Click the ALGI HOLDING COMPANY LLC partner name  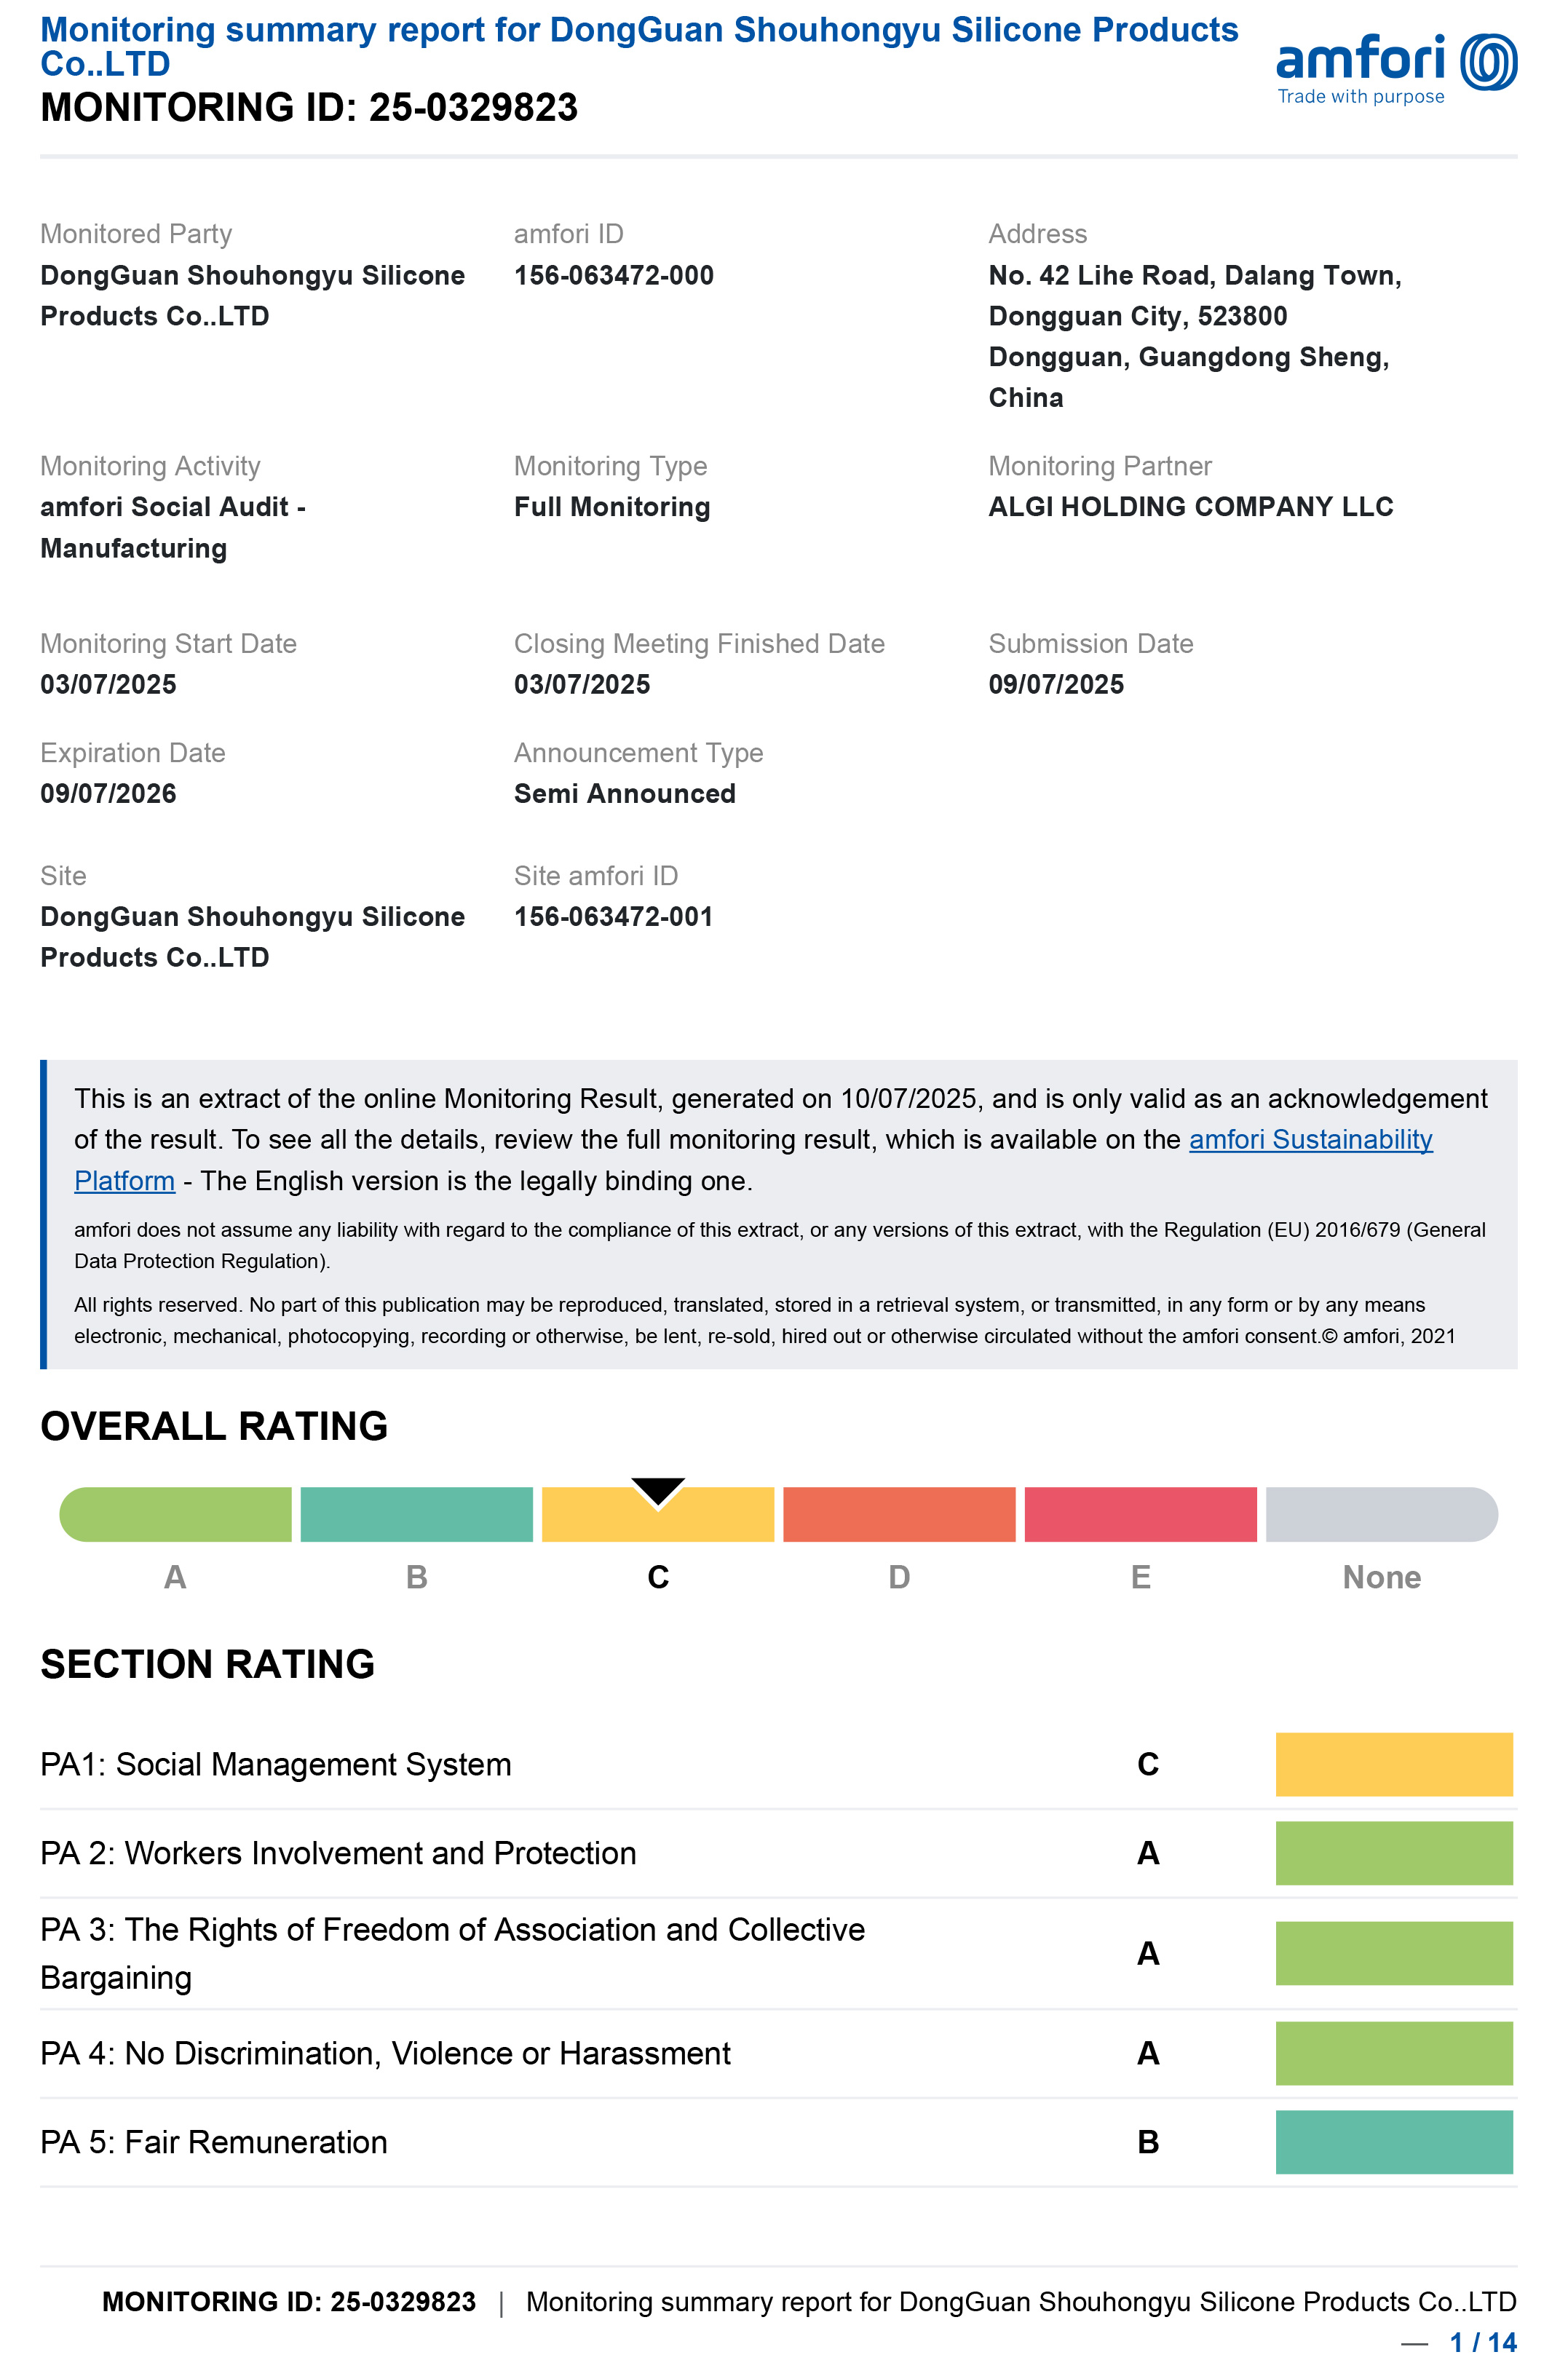pos(1190,507)
